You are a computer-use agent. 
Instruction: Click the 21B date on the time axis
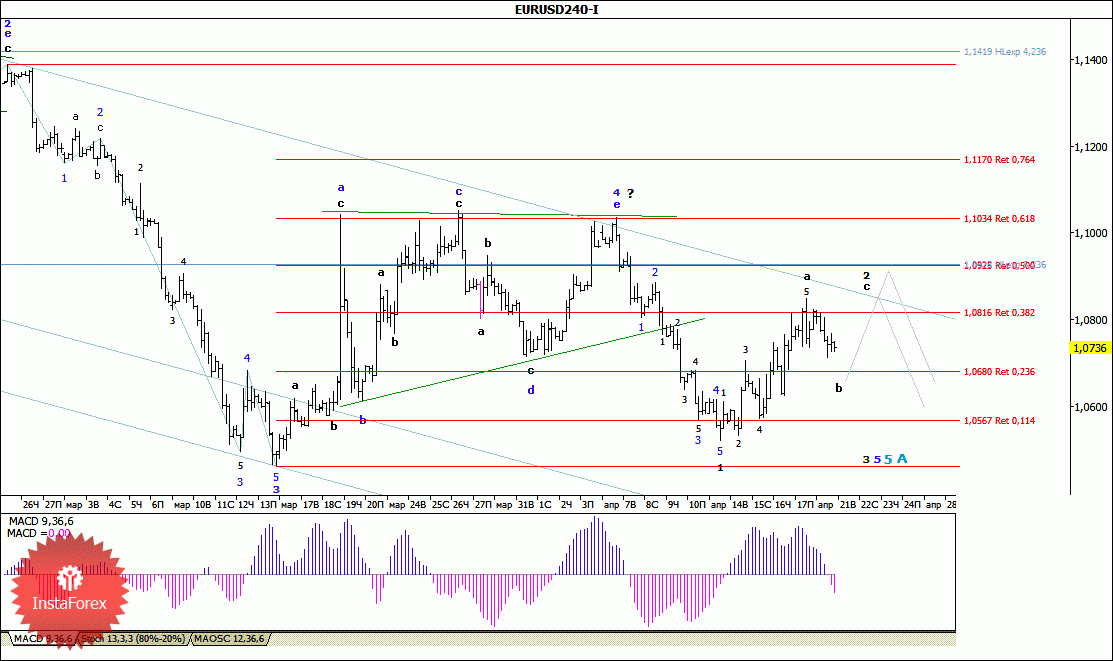[848, 505]
